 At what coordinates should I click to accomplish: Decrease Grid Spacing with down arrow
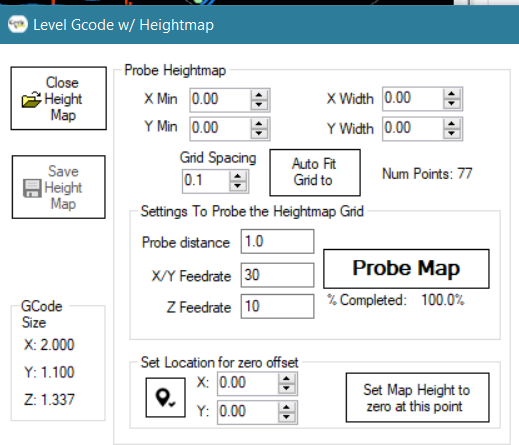point(238,186)
